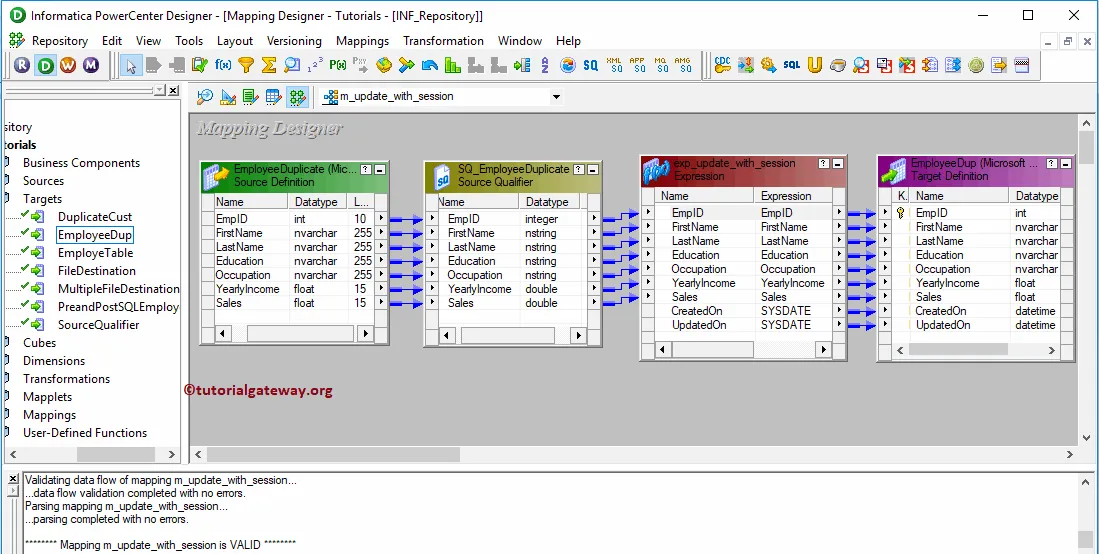Open help for SQ_EmployeeDuplicate transformation
This screenshot has width=1099, height=554.
point(579,170)
